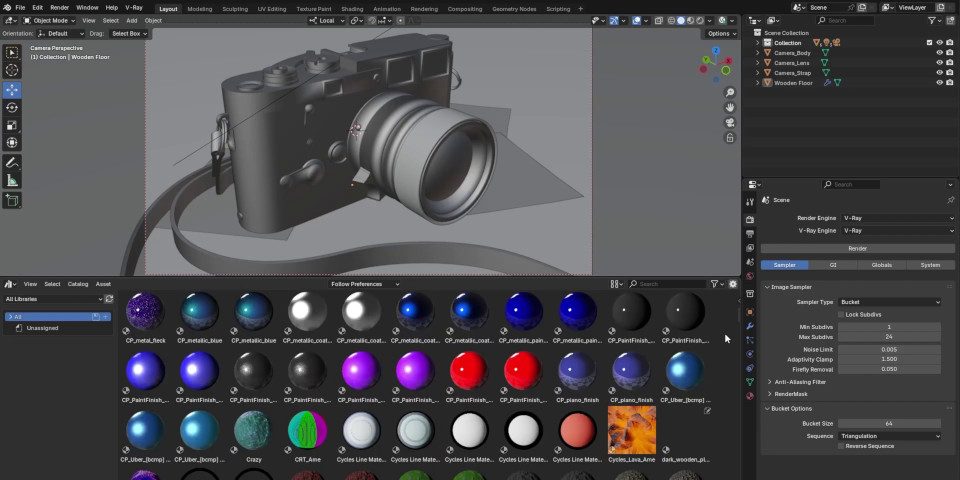Open the All Libraries dropdown
Image resolution: width=960 pixels, height=480 pixels.
53,299
